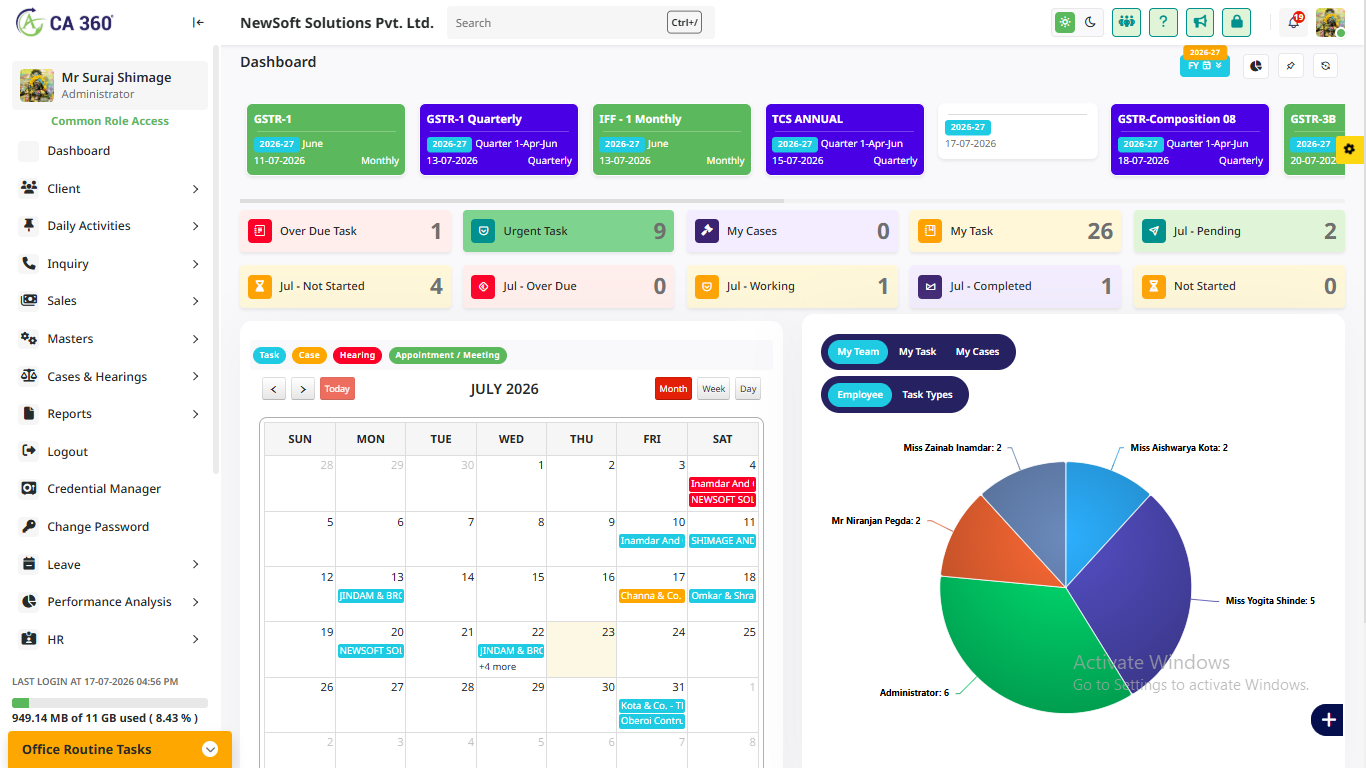
Task: Click the pin icon on Dashboard header
Action: (x=1290, y=66)
